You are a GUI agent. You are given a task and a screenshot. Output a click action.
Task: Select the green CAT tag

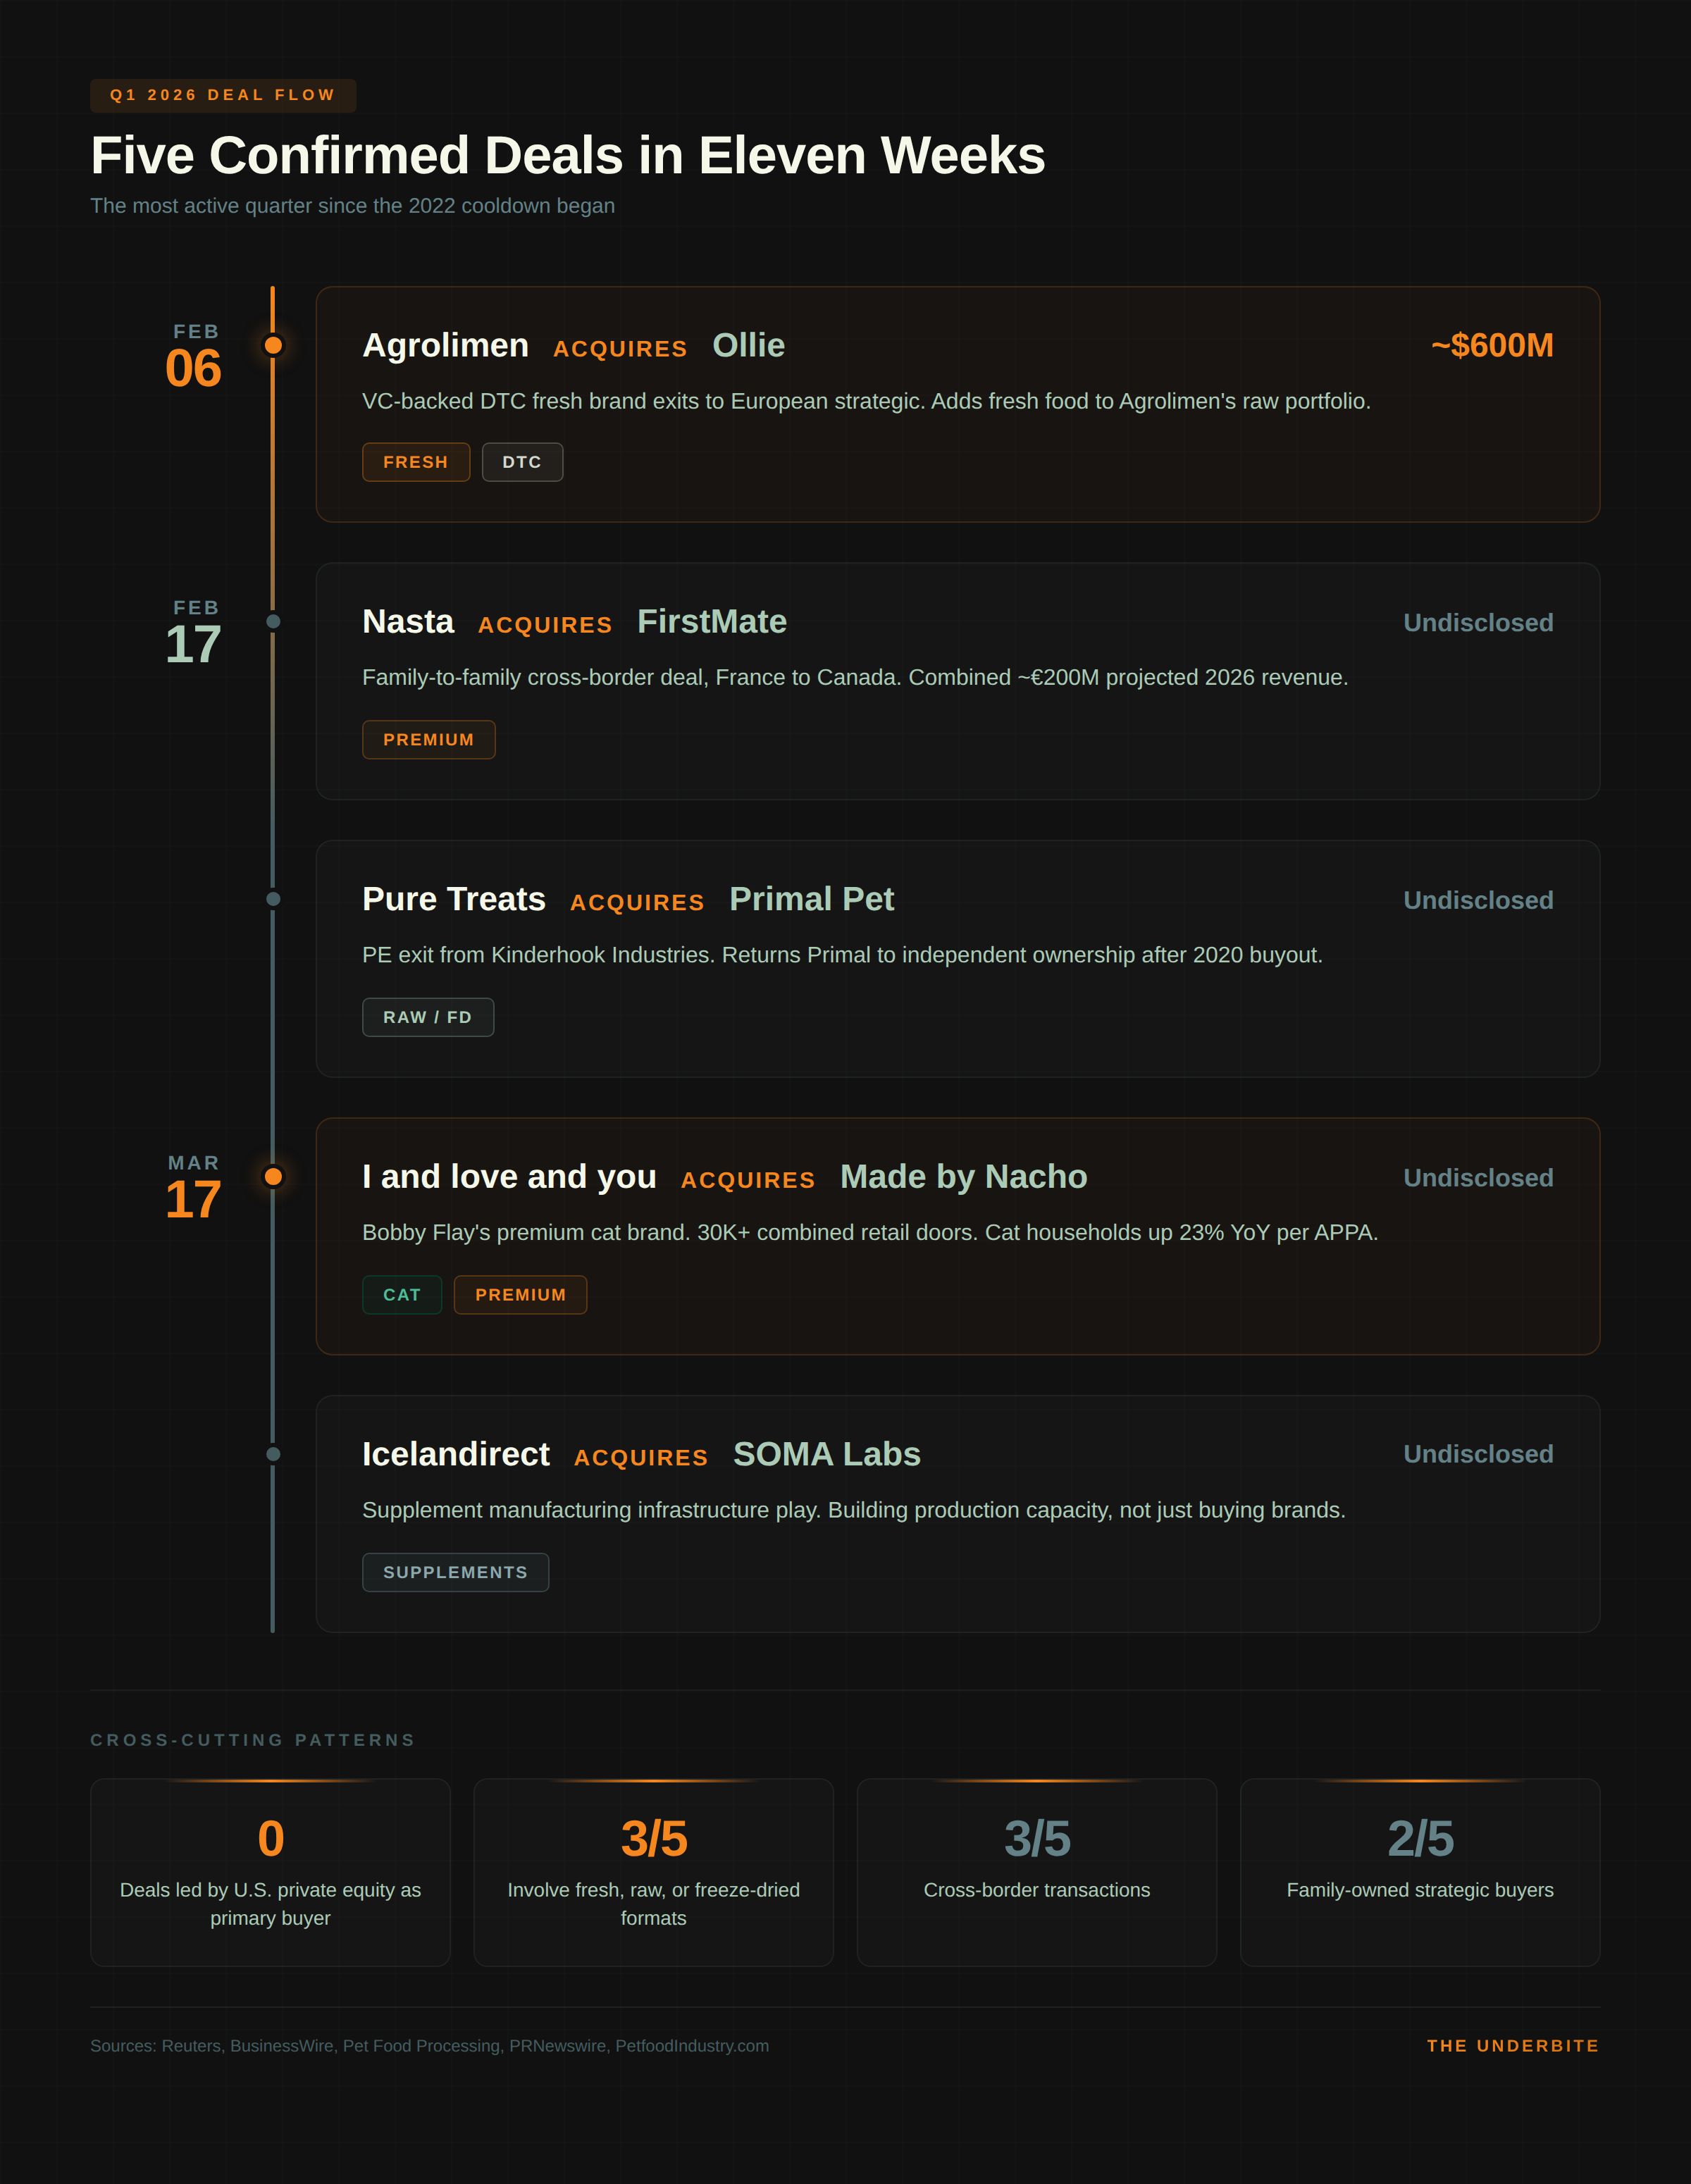(402, 1295)
